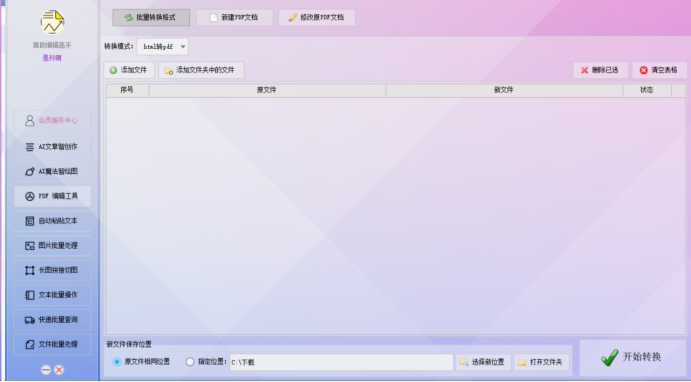
Task: Click the purple username 是孙啊
Action: coord(52,58)
